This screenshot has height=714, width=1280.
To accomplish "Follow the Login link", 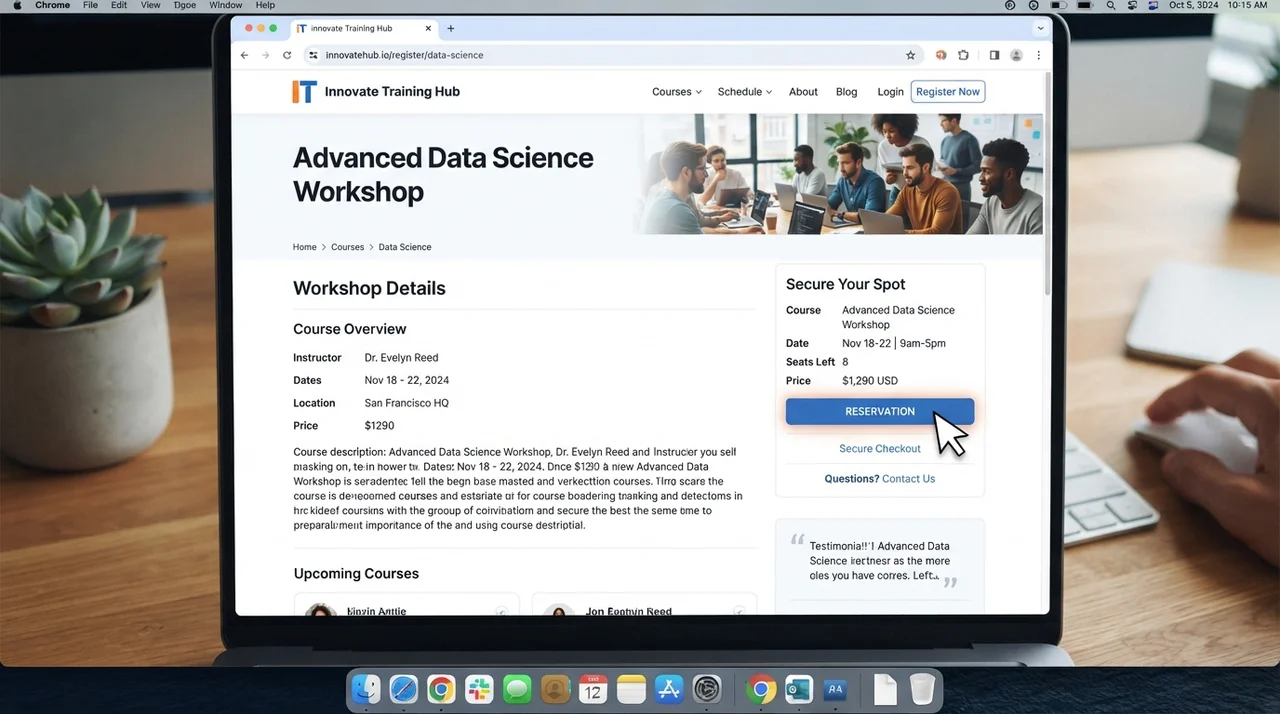I will [x=890, y=92].
